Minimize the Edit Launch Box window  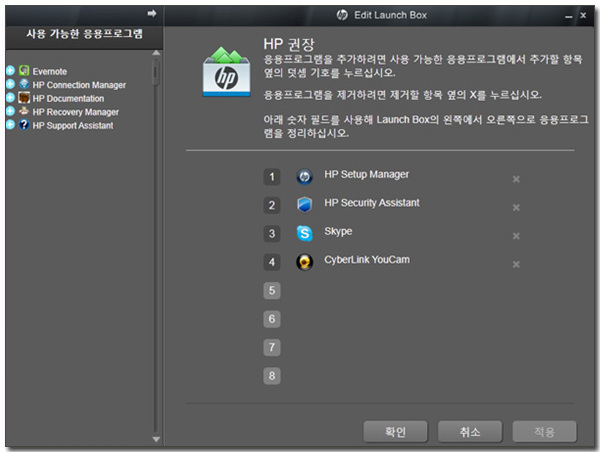(569, 16)
